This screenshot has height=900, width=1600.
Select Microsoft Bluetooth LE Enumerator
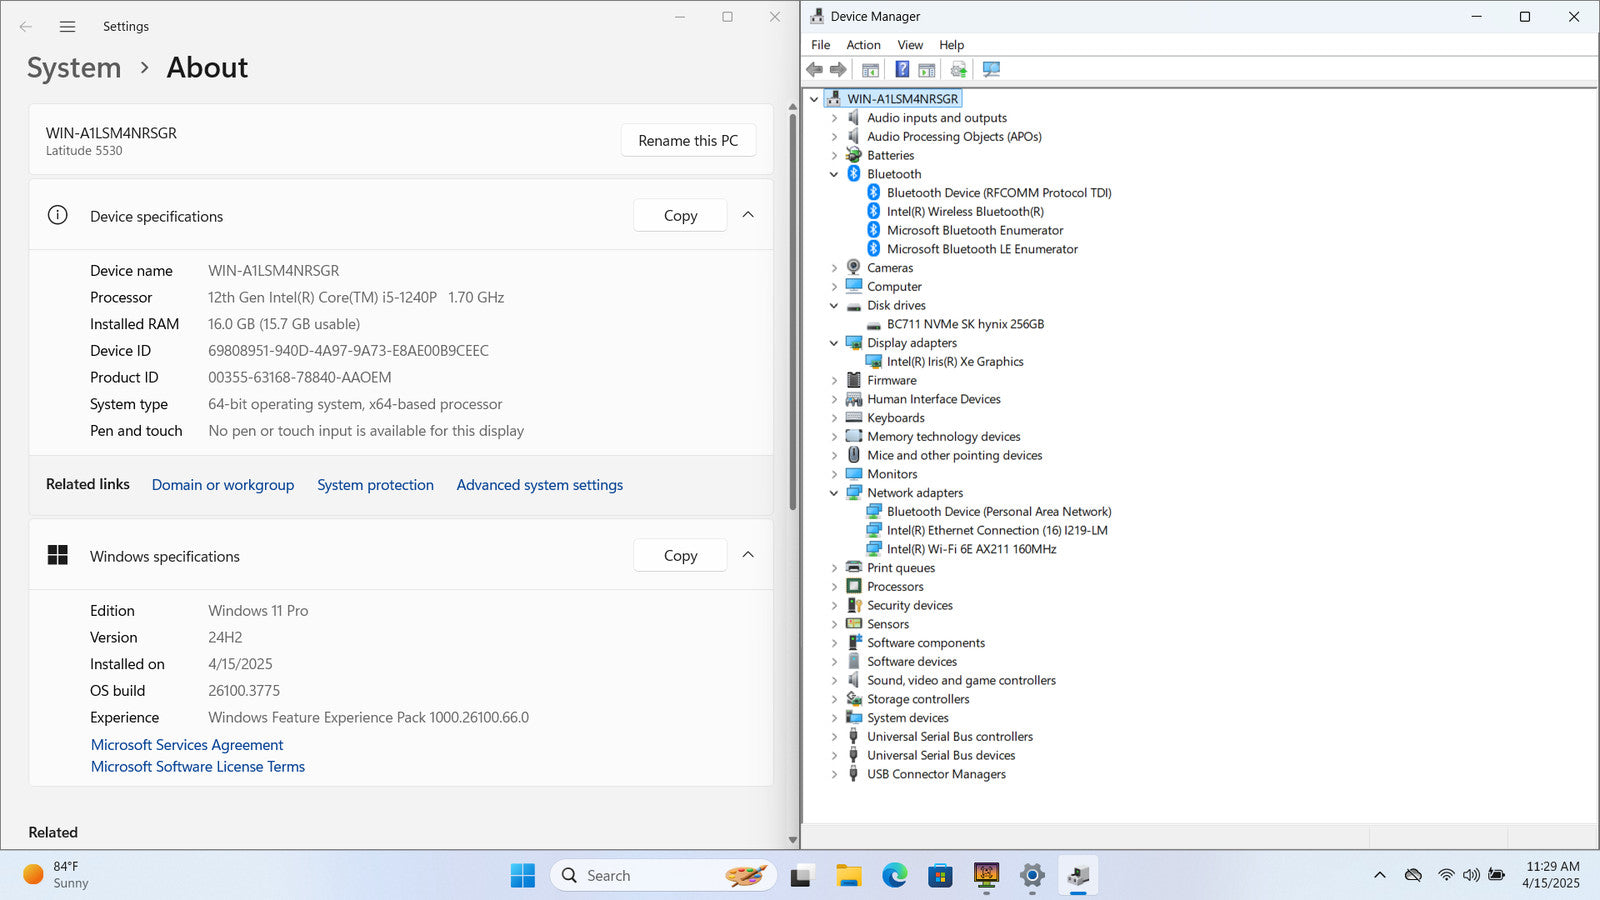tap(982, 249)
